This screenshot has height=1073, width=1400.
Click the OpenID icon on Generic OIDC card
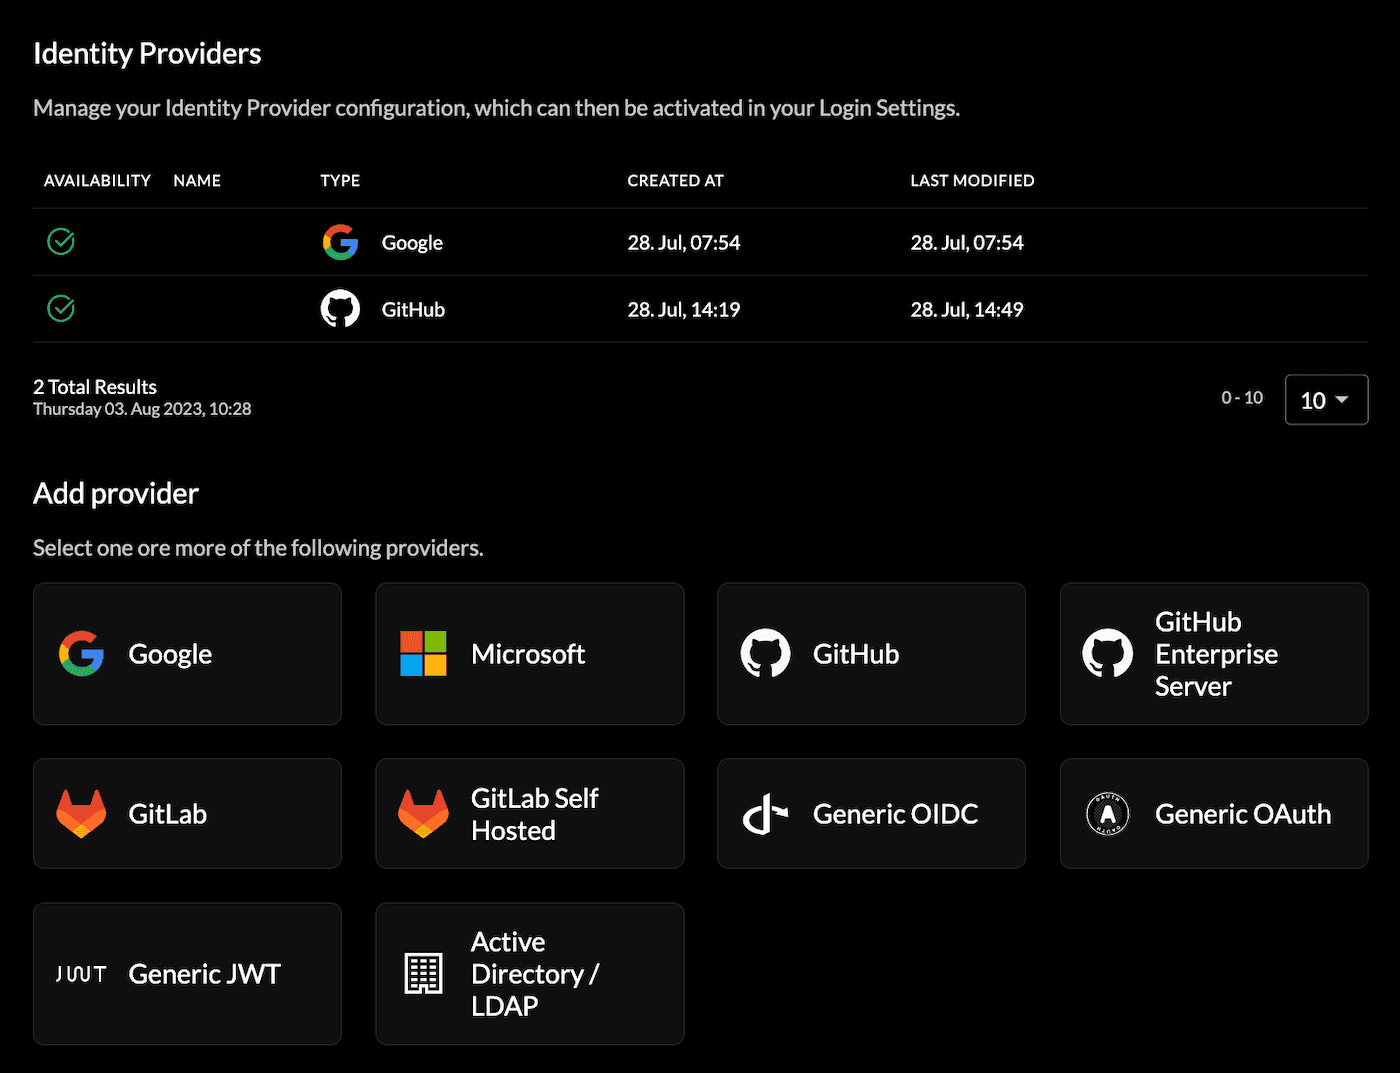click(x=765, y=814)
